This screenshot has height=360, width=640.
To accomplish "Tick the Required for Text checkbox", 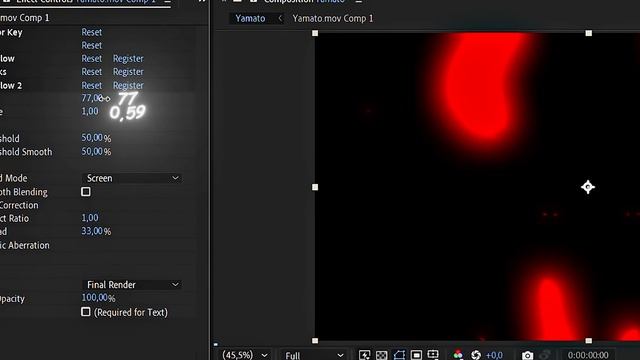I will point(86,312).
